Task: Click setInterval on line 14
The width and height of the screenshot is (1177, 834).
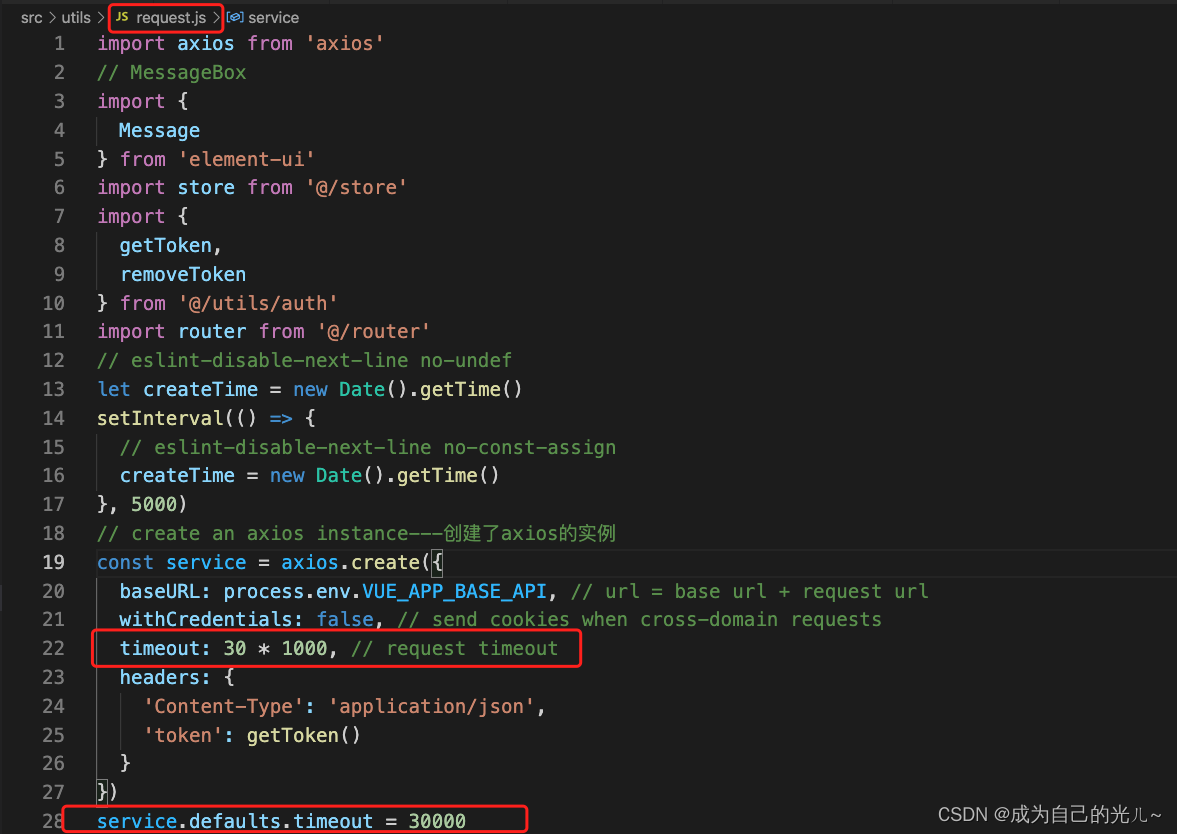Action: [x=160, y=418]
